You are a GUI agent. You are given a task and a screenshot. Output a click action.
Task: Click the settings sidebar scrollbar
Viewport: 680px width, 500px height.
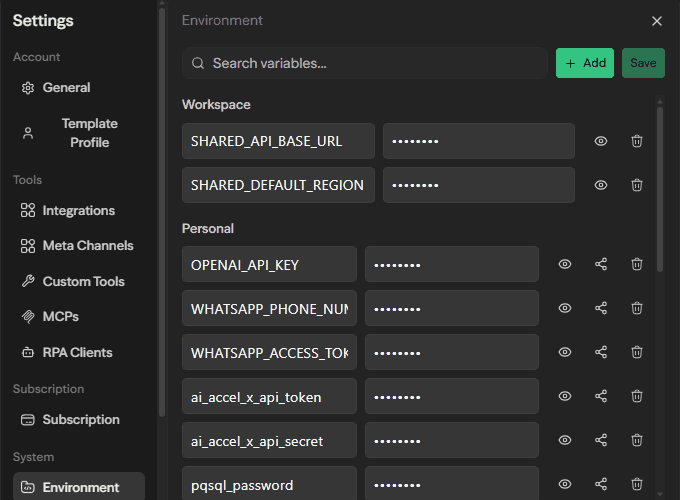[x=162, y=212]
